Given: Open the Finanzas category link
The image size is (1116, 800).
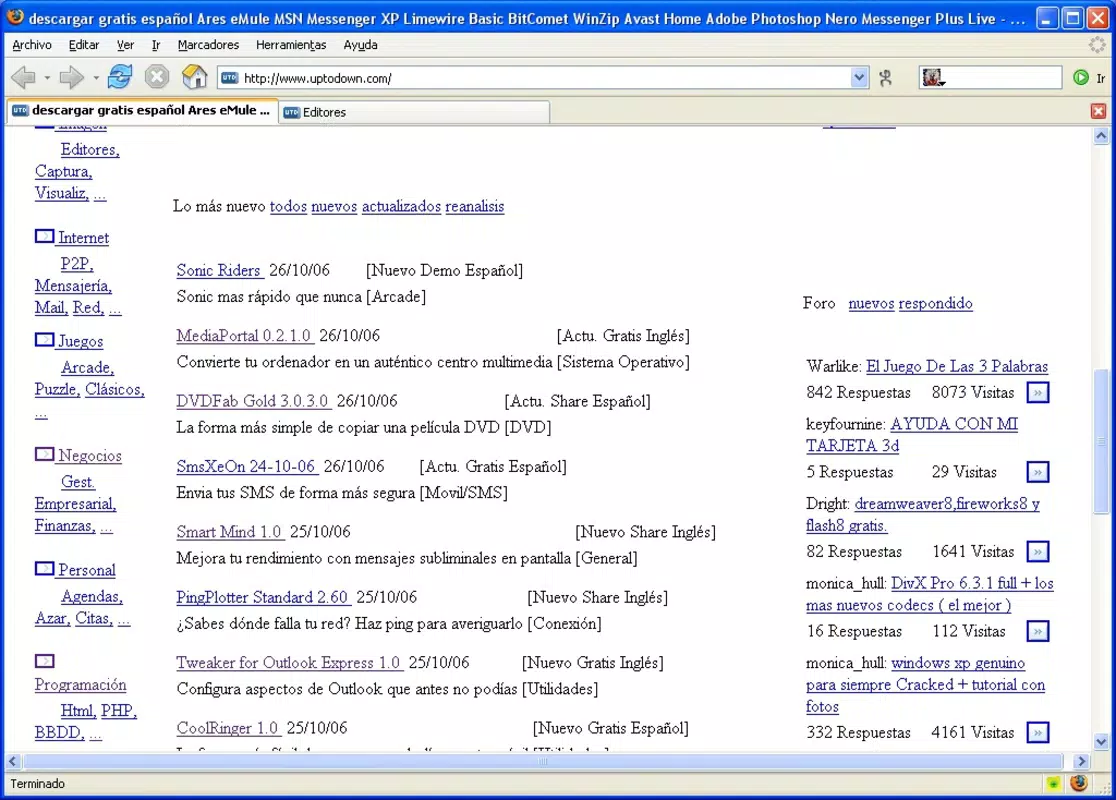Looking at the screenshot, I should [x=65, y=526].
